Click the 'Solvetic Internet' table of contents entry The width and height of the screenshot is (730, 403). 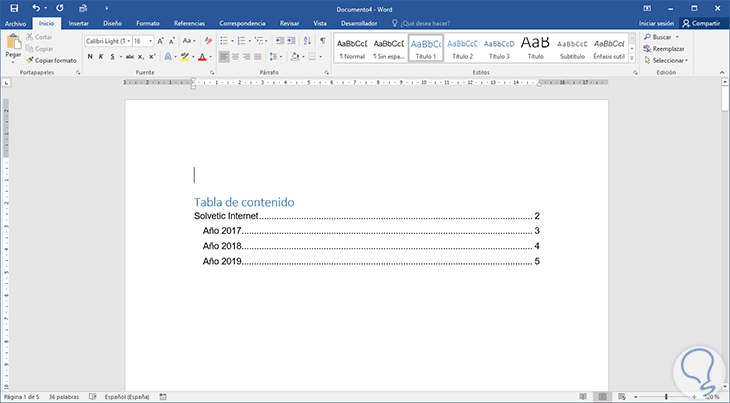366,216
